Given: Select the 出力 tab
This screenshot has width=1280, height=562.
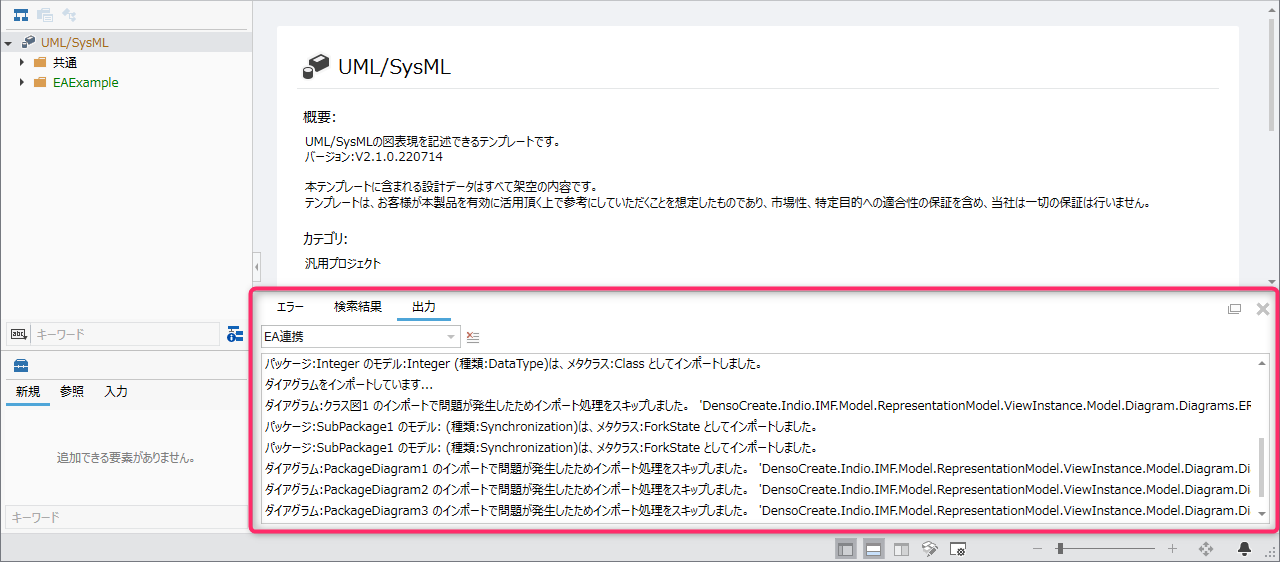Looking at the screenshot, I should tap(424, 307).
